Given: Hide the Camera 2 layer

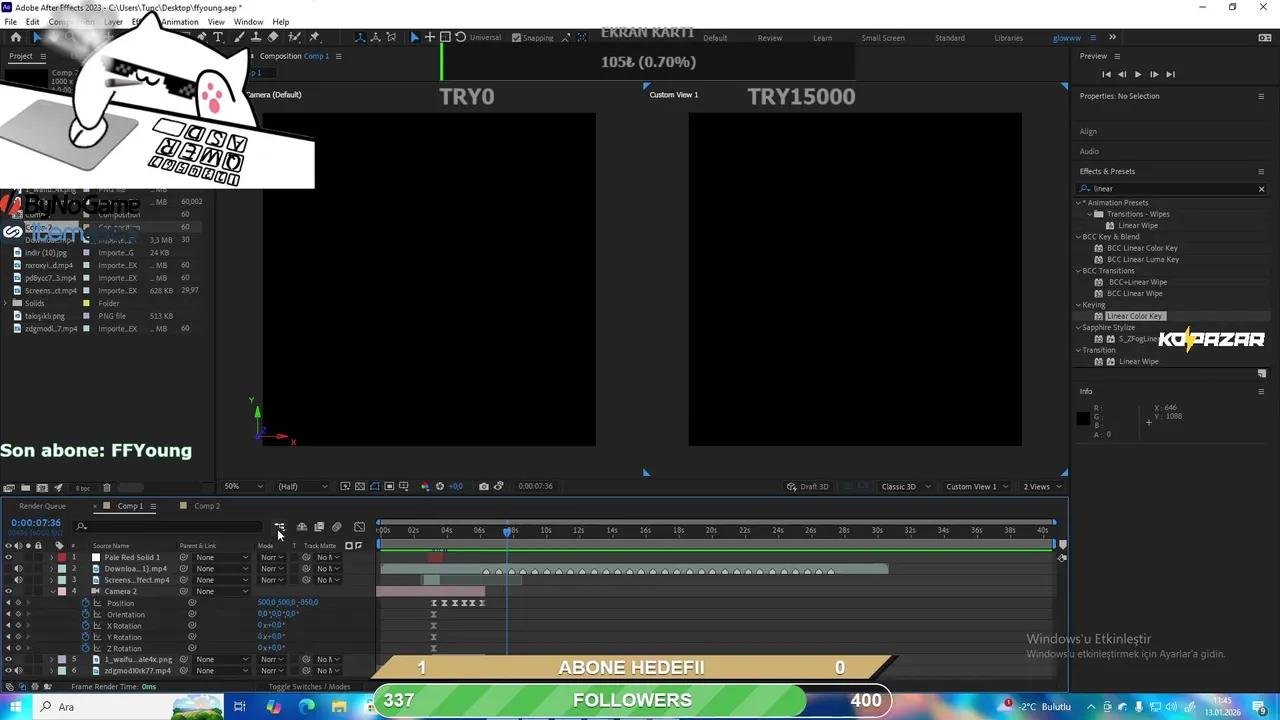Looking at the screenshot, I should [x=8, y=591].
